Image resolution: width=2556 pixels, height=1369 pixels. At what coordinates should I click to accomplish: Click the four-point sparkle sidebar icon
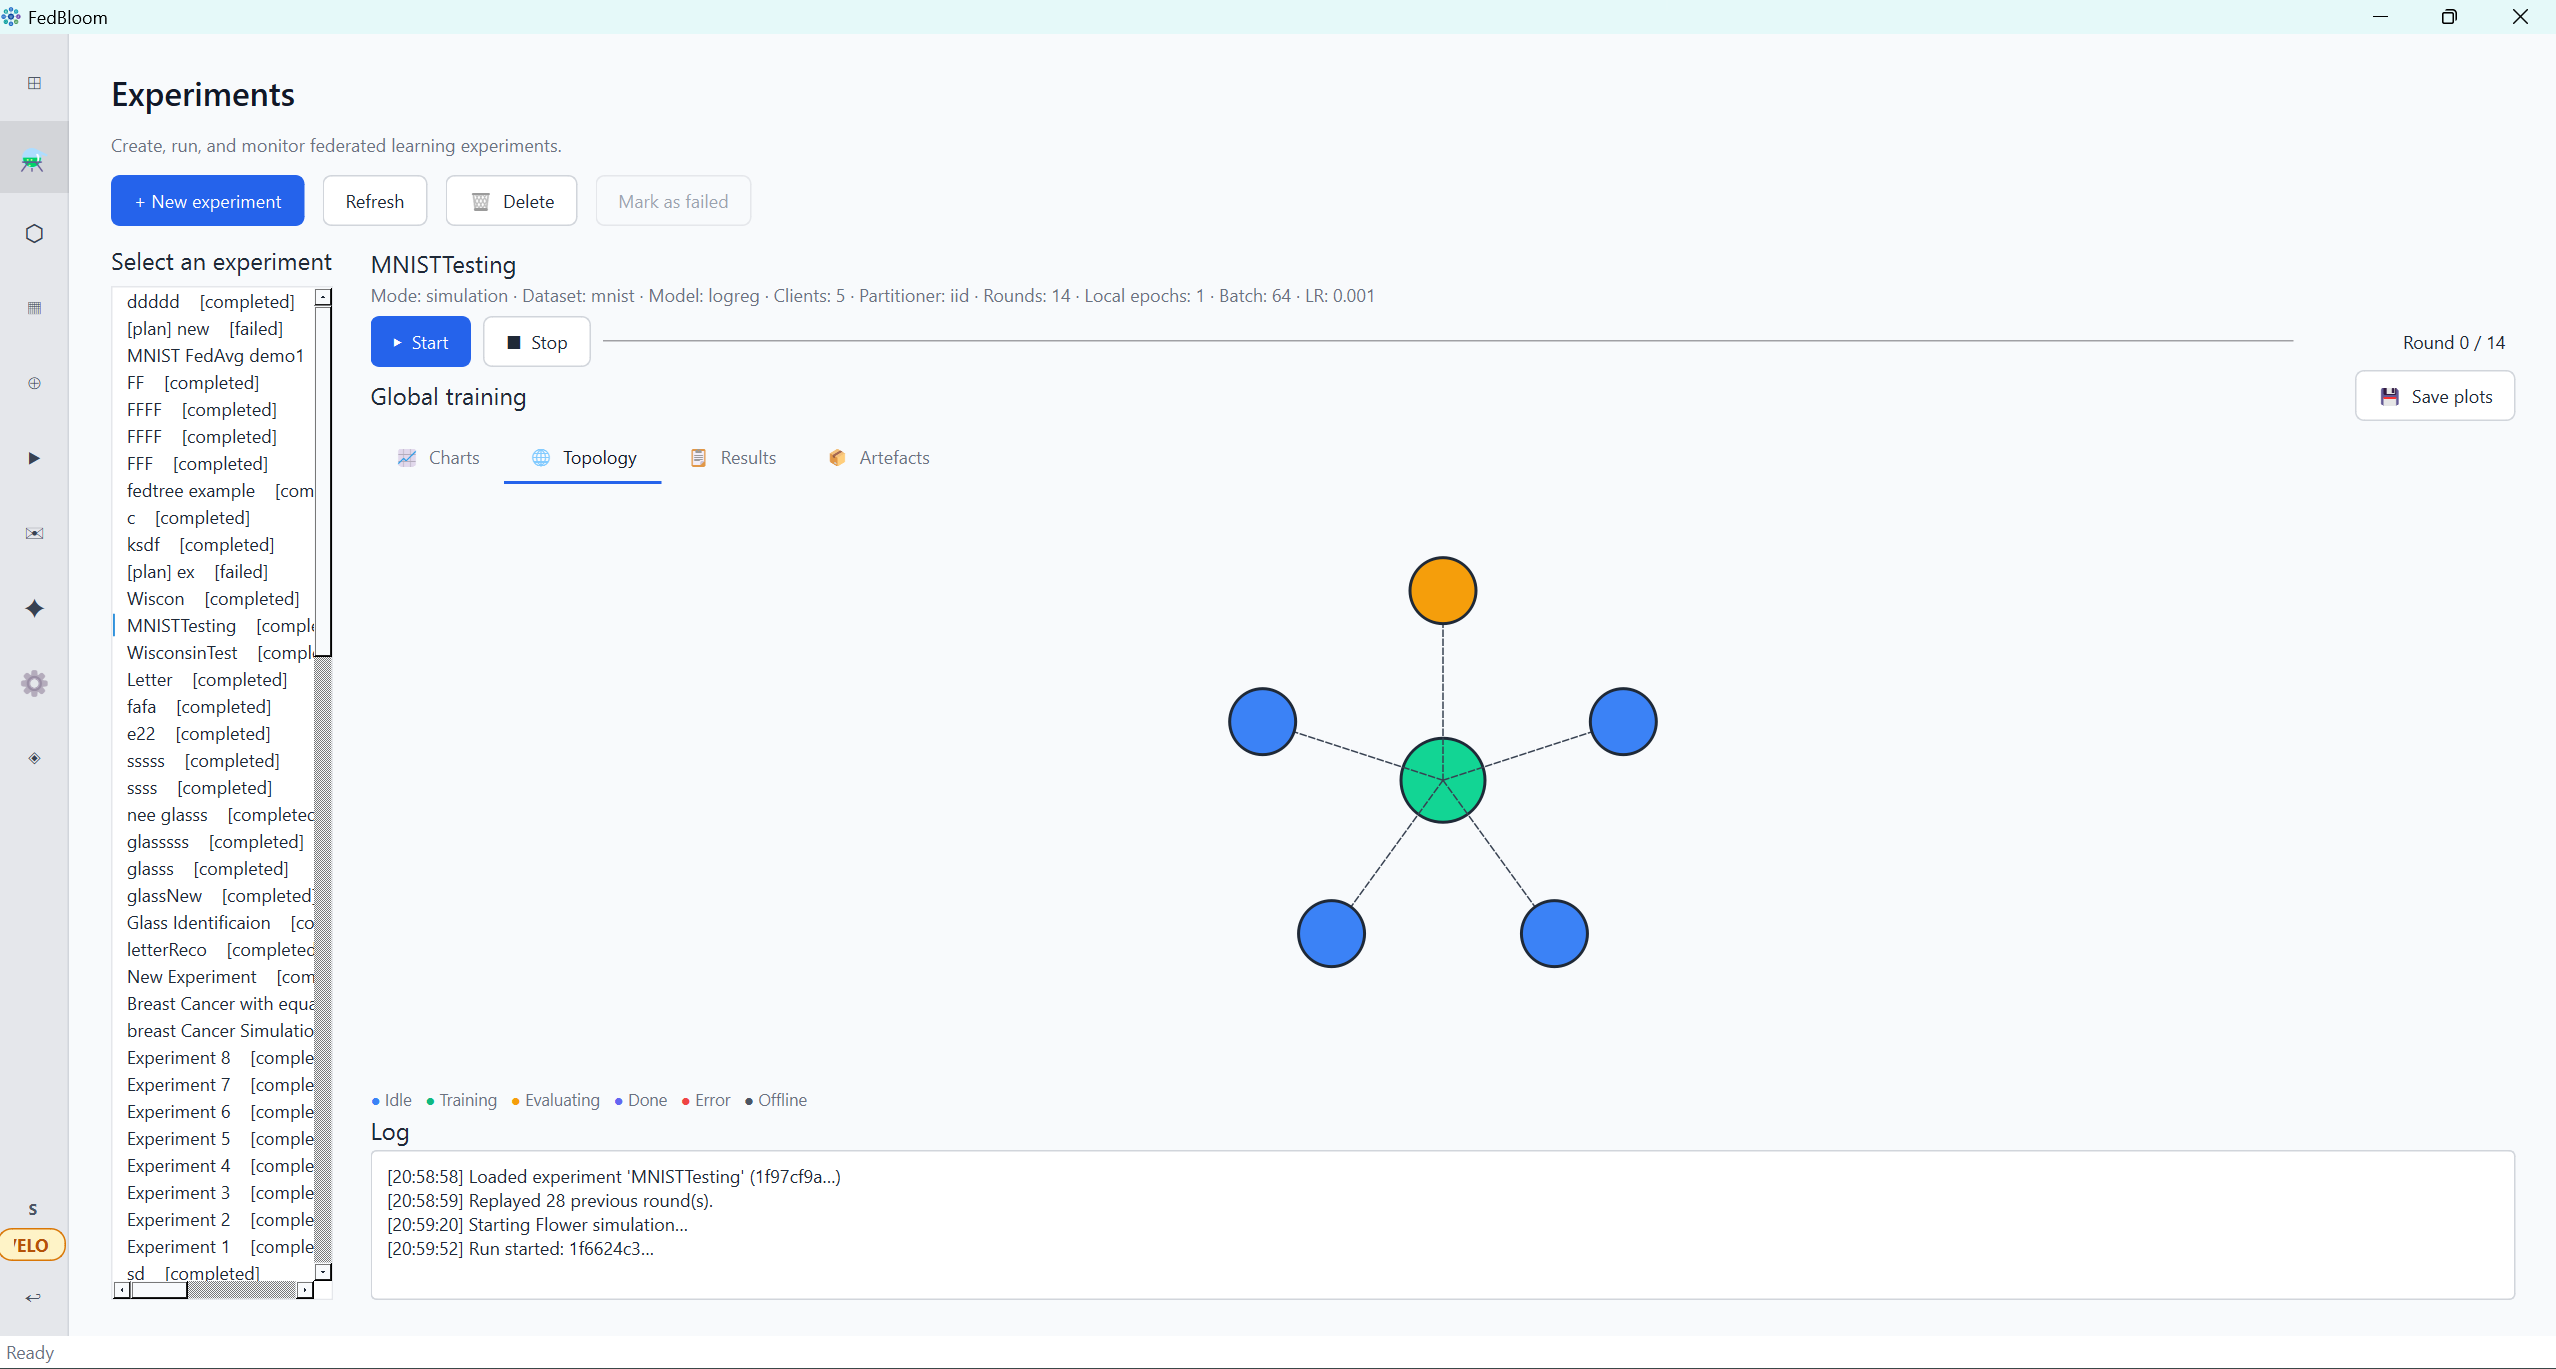34,608
